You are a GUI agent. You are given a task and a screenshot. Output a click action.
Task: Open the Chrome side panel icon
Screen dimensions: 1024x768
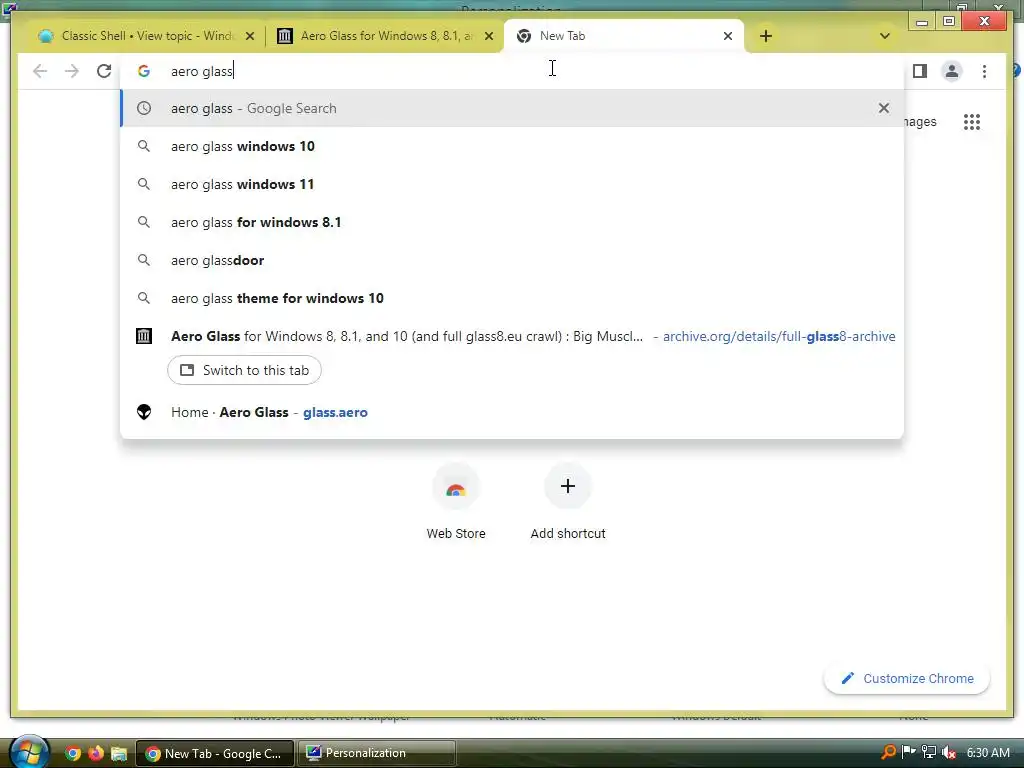920,71
